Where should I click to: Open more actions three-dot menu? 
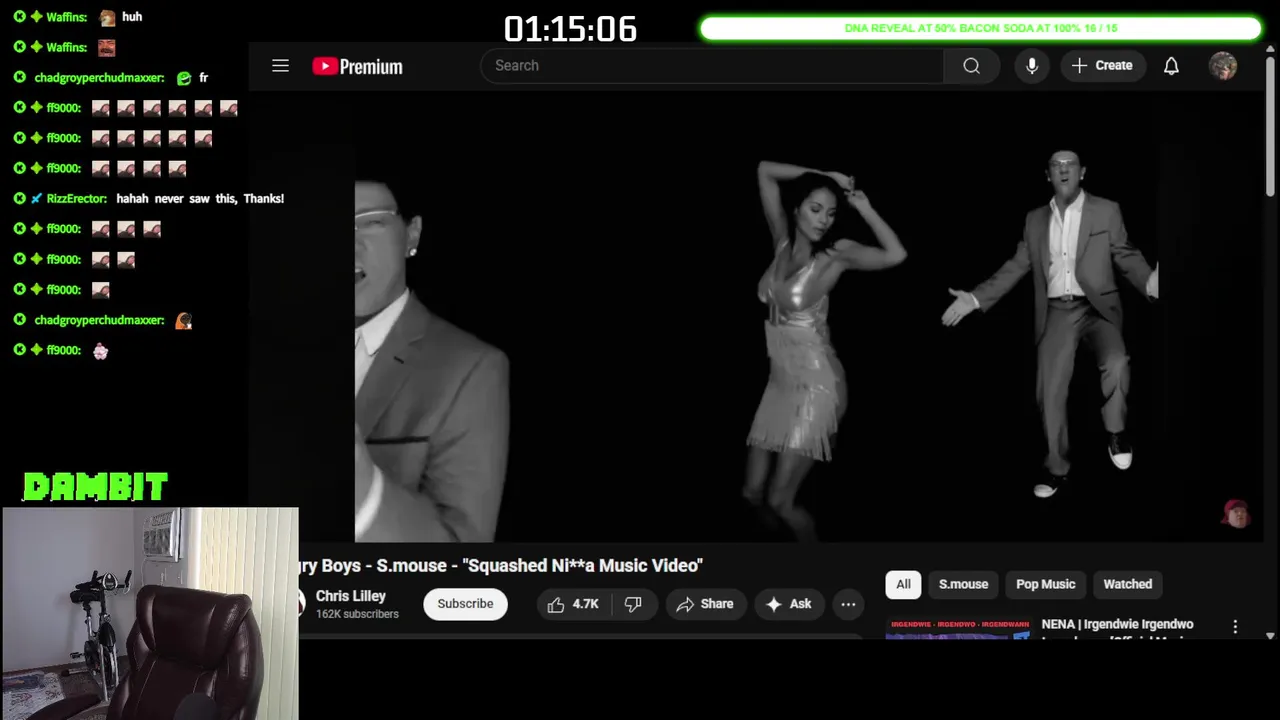pos(848,604)
